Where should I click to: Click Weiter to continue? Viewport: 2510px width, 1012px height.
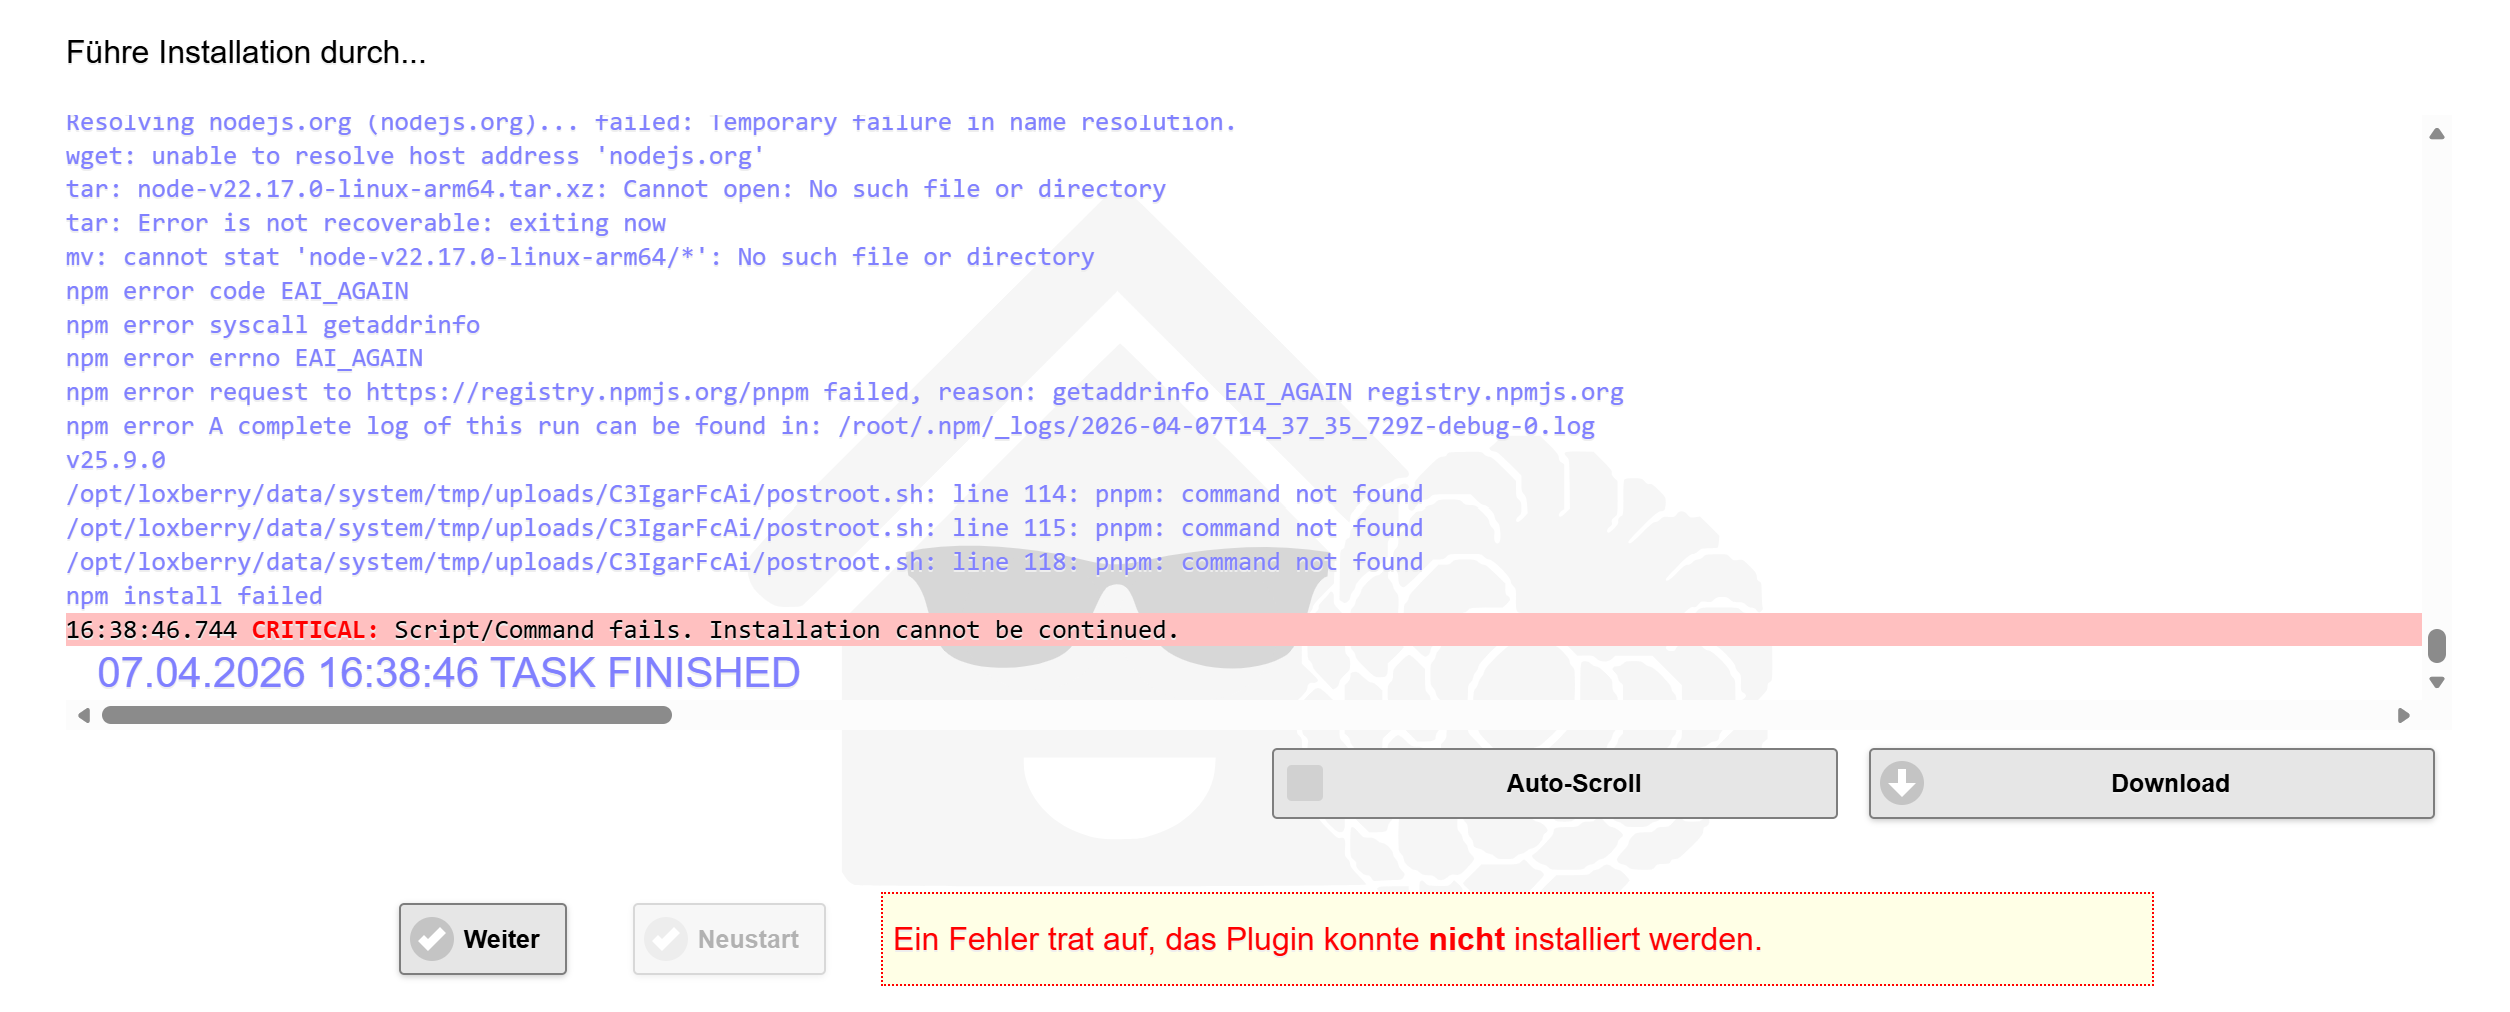click(483, 938)
